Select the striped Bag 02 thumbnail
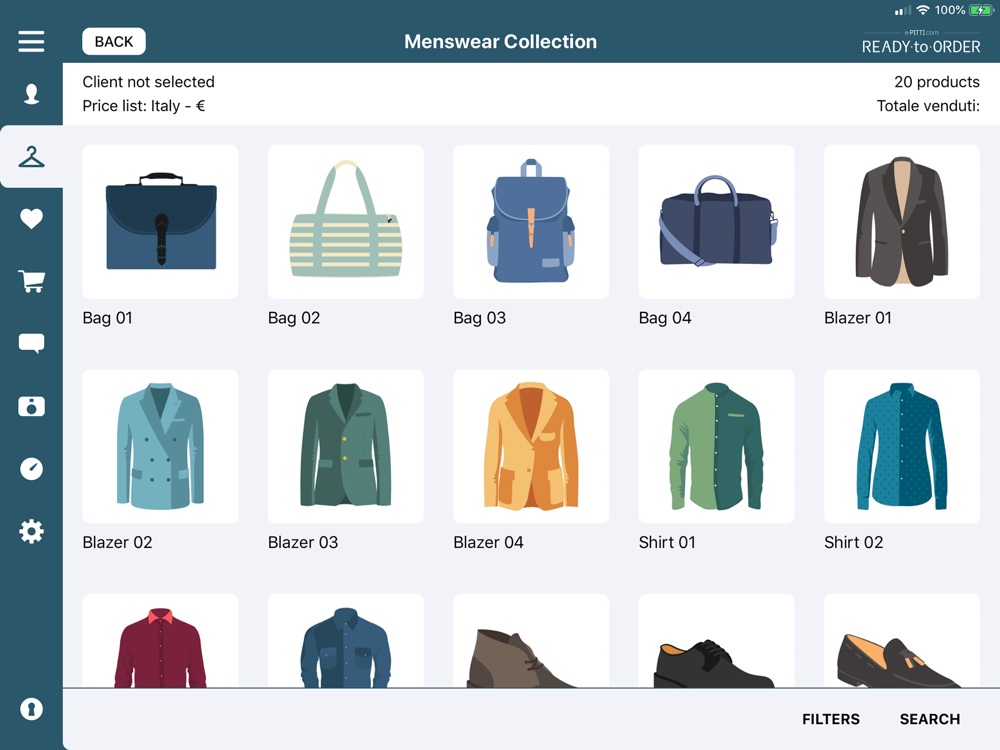The height and width of the screenshot is (750, 1000). pyautogui.click(x=346, y=222)
